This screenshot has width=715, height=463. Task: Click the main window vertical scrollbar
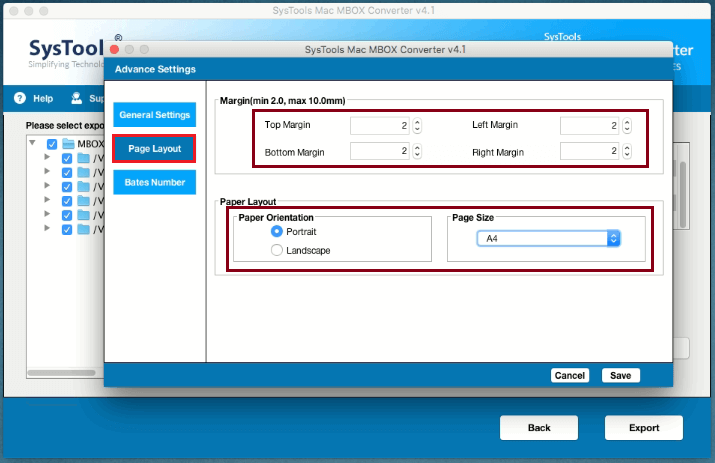point(683,194)
